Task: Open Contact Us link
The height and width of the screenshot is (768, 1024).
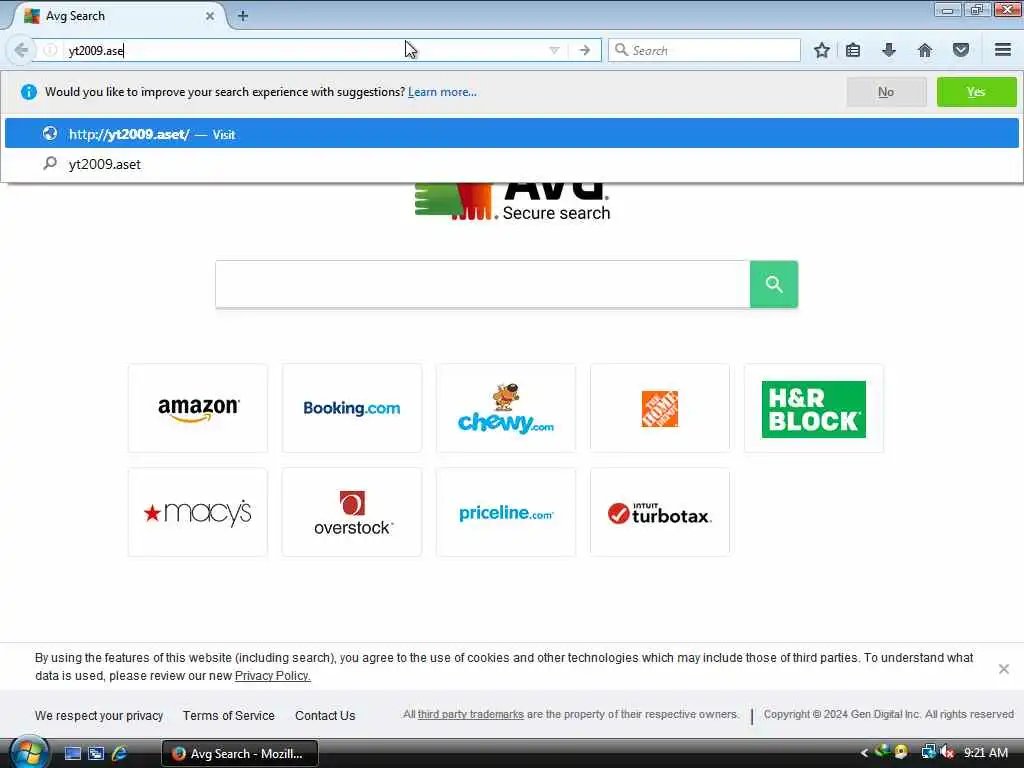Action: point(325,716)
